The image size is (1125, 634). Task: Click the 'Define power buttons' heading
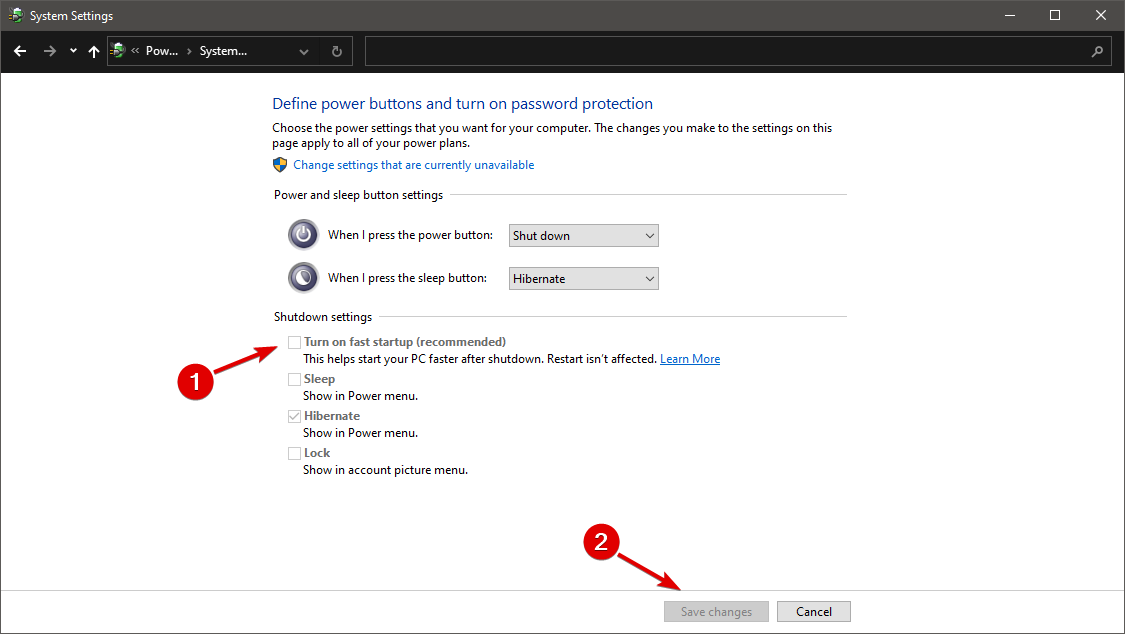[x=462, y=103]
